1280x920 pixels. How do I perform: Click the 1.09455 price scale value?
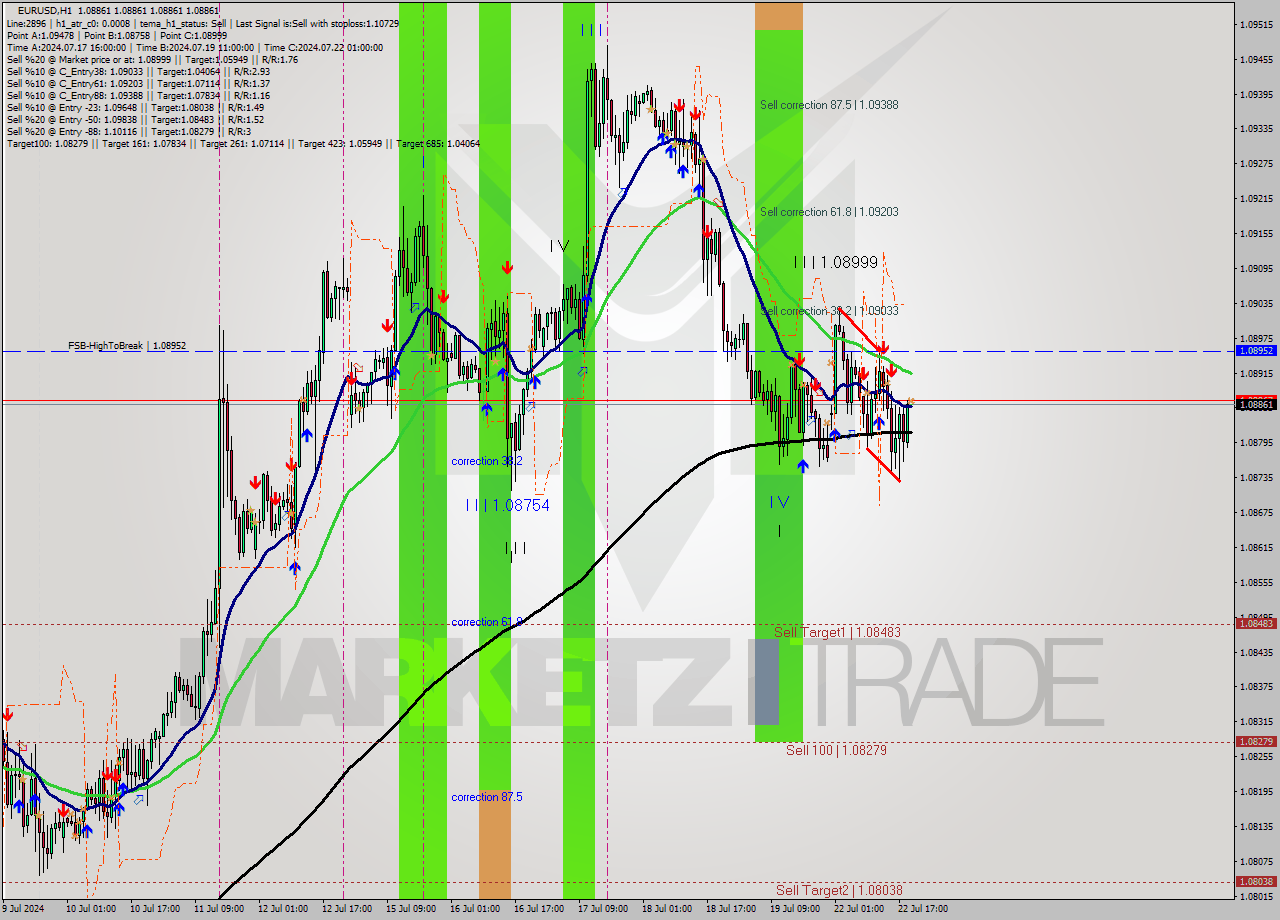coord(1256,59)
